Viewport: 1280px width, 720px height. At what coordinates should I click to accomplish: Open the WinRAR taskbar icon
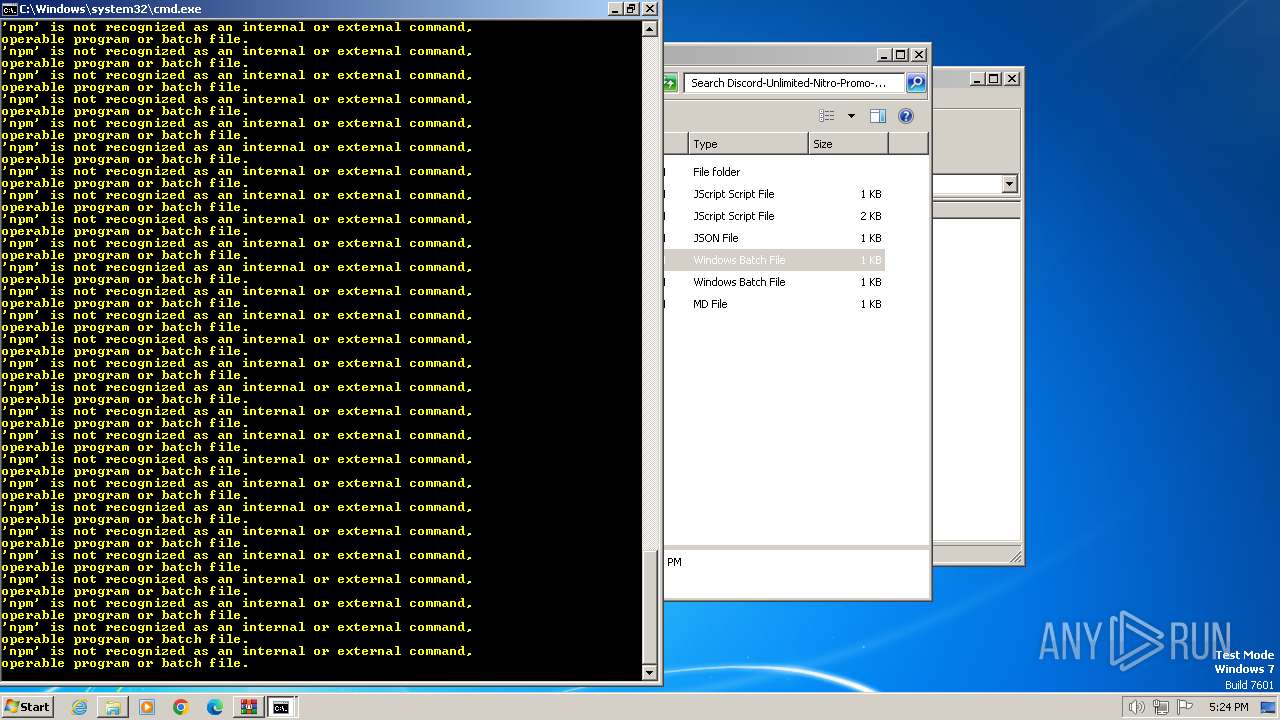[248, 707]
